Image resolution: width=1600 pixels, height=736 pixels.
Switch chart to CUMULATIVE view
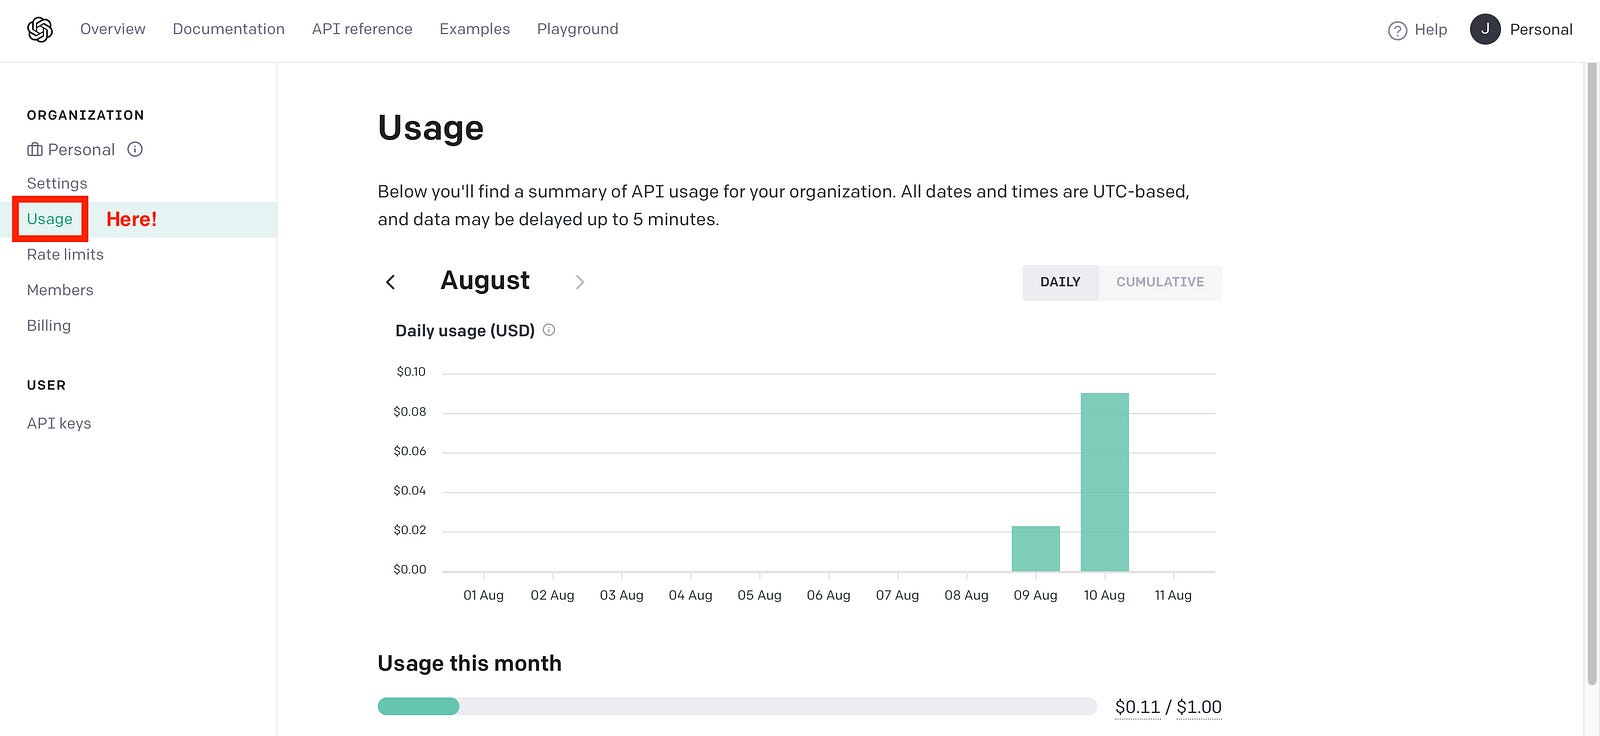[x=1160, y=282]
